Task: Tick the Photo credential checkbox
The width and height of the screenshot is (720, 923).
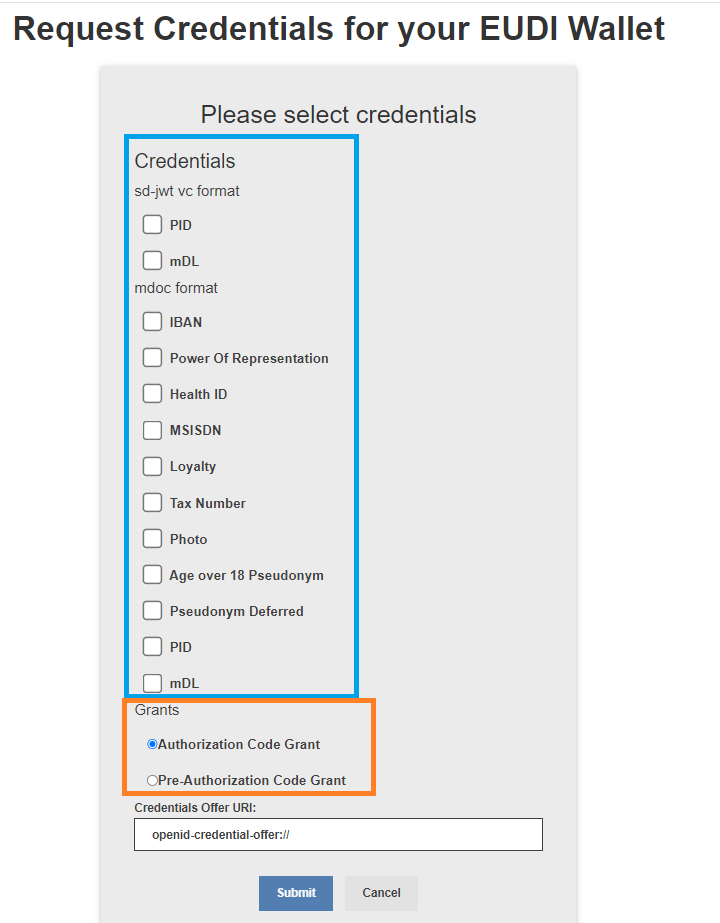Action: (x=152, y=539)
